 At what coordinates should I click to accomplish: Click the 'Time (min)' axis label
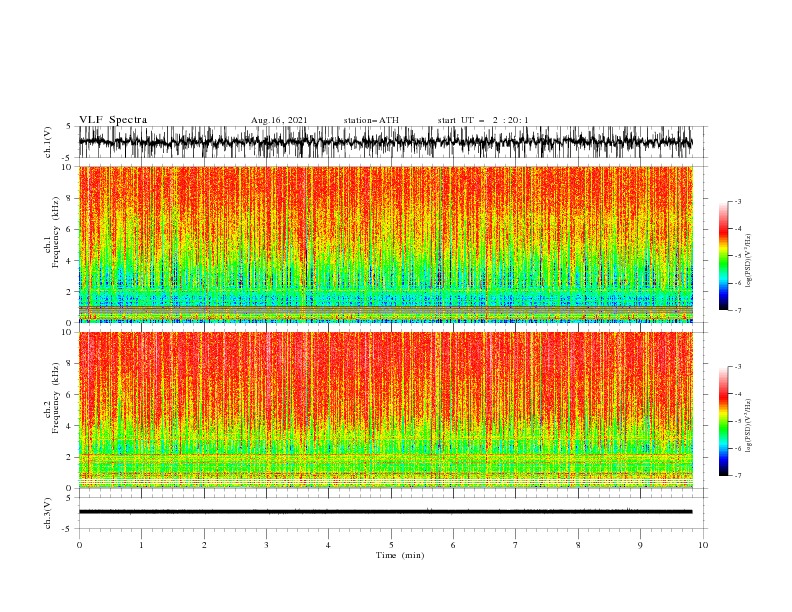(400, 555)
